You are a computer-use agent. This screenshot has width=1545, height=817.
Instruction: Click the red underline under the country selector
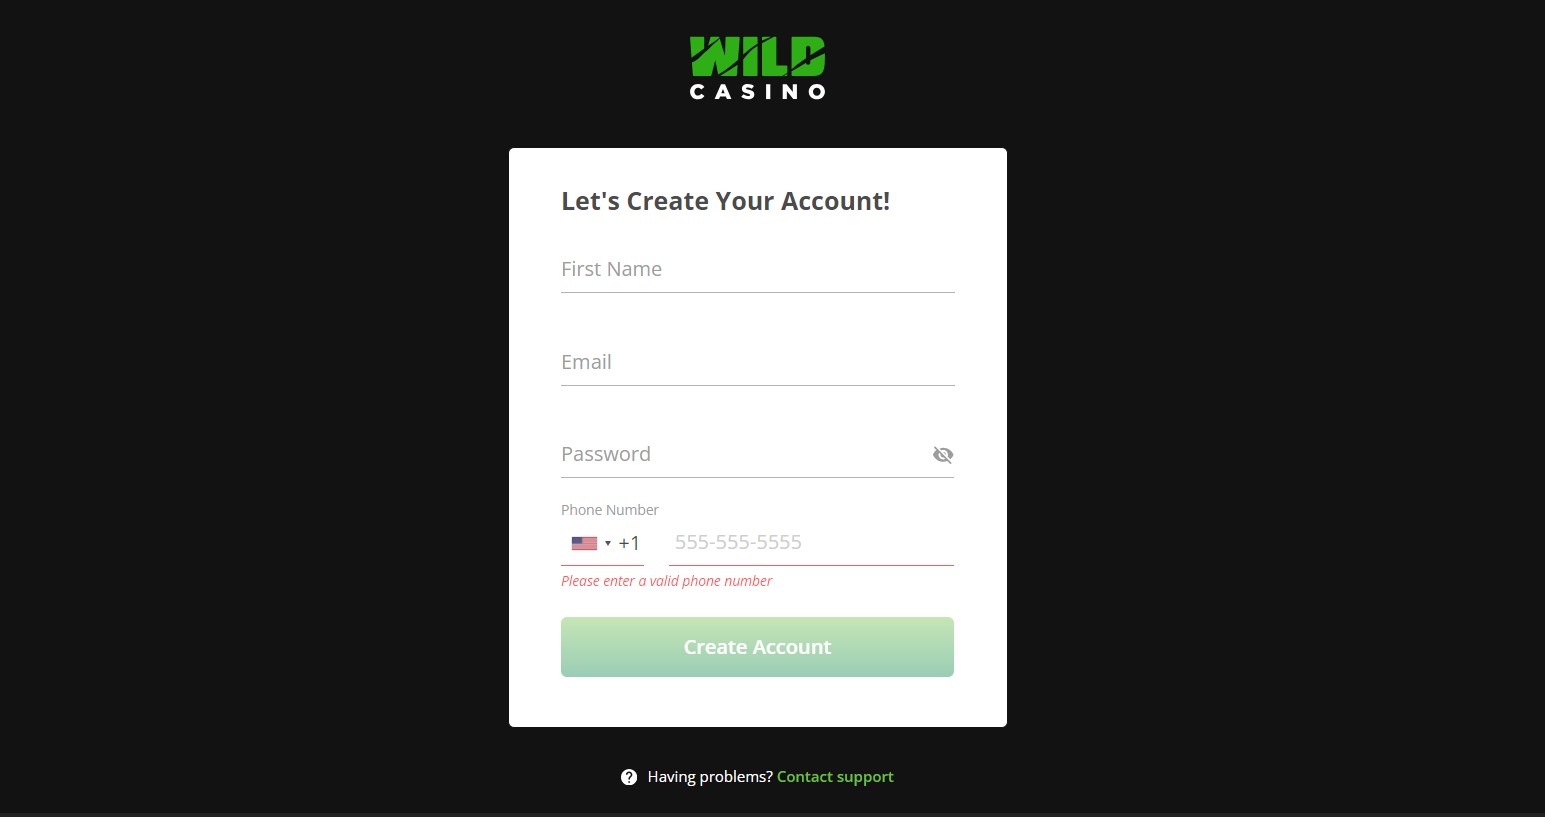tap(602, 565)
